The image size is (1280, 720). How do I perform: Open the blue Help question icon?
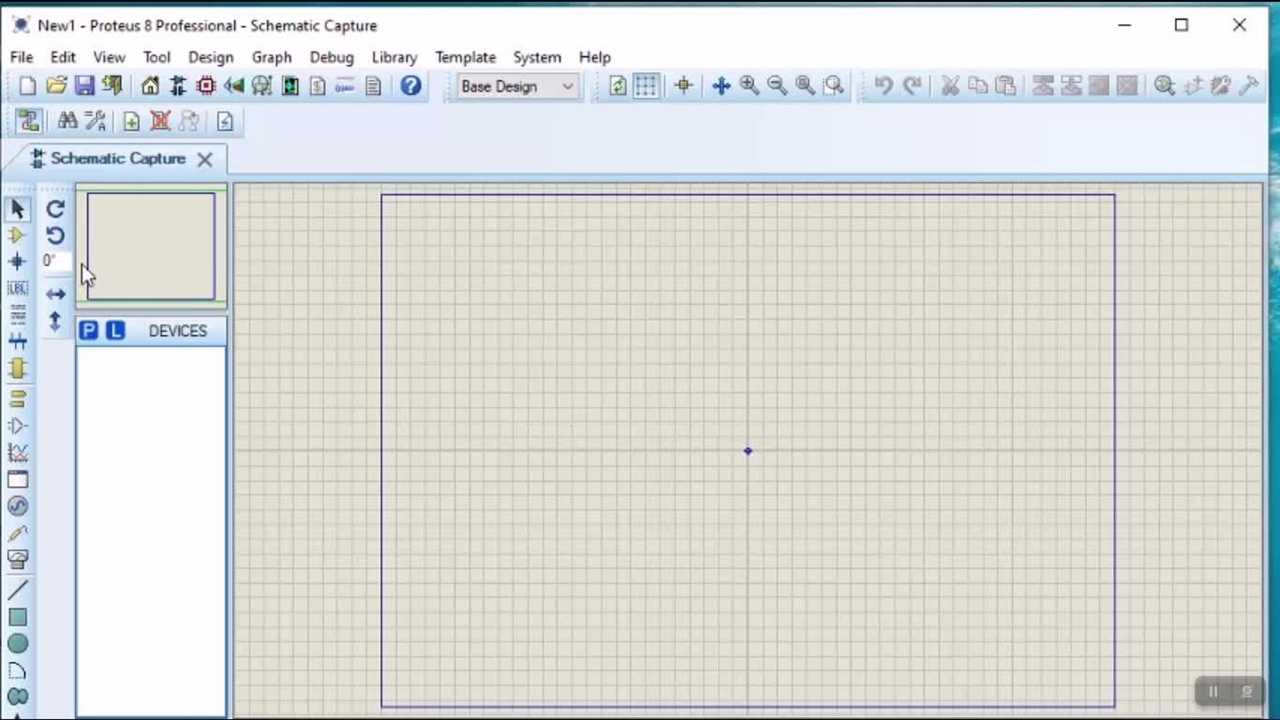tap(410, 86)
